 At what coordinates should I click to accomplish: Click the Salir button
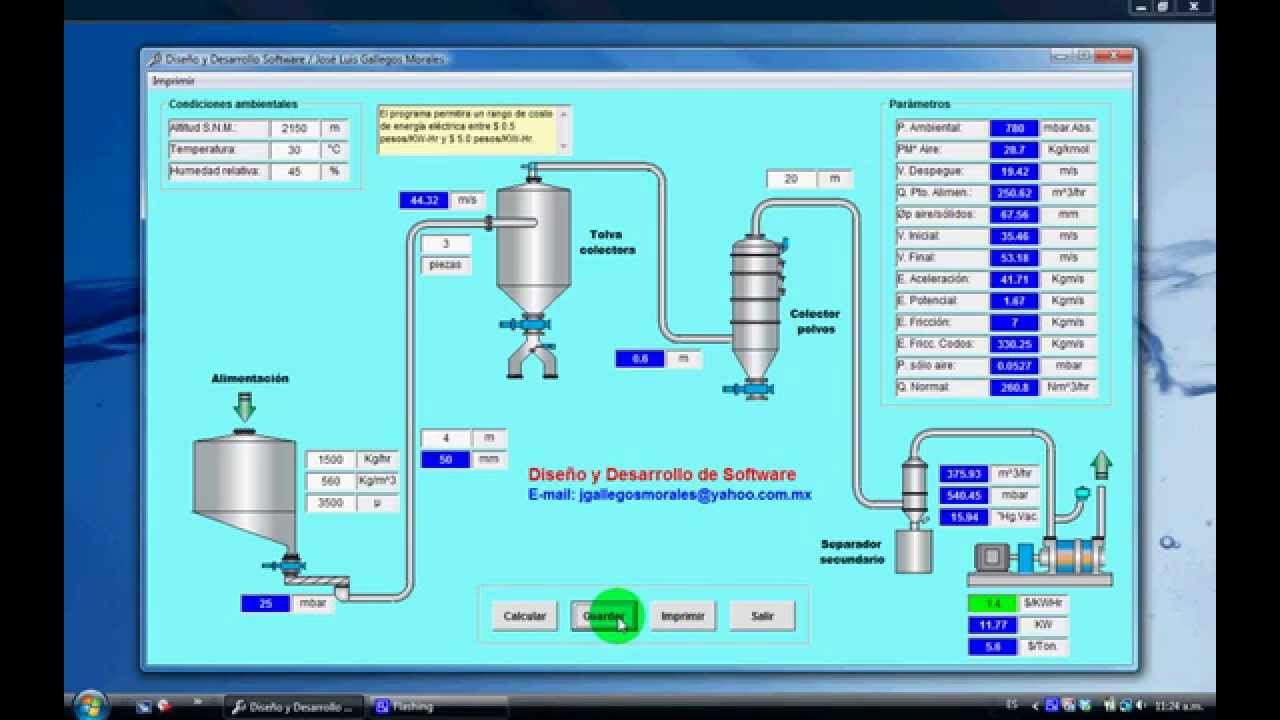[762, 616]
